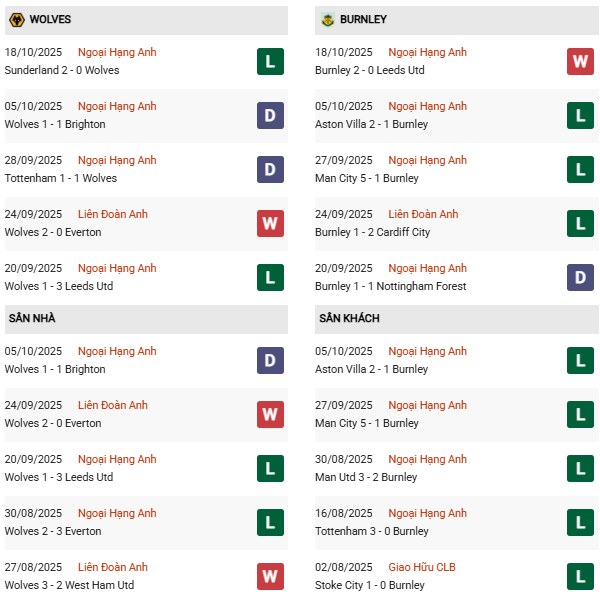
Task: Select the SÂN KHÁCH section header
Action: coord(349,318)
